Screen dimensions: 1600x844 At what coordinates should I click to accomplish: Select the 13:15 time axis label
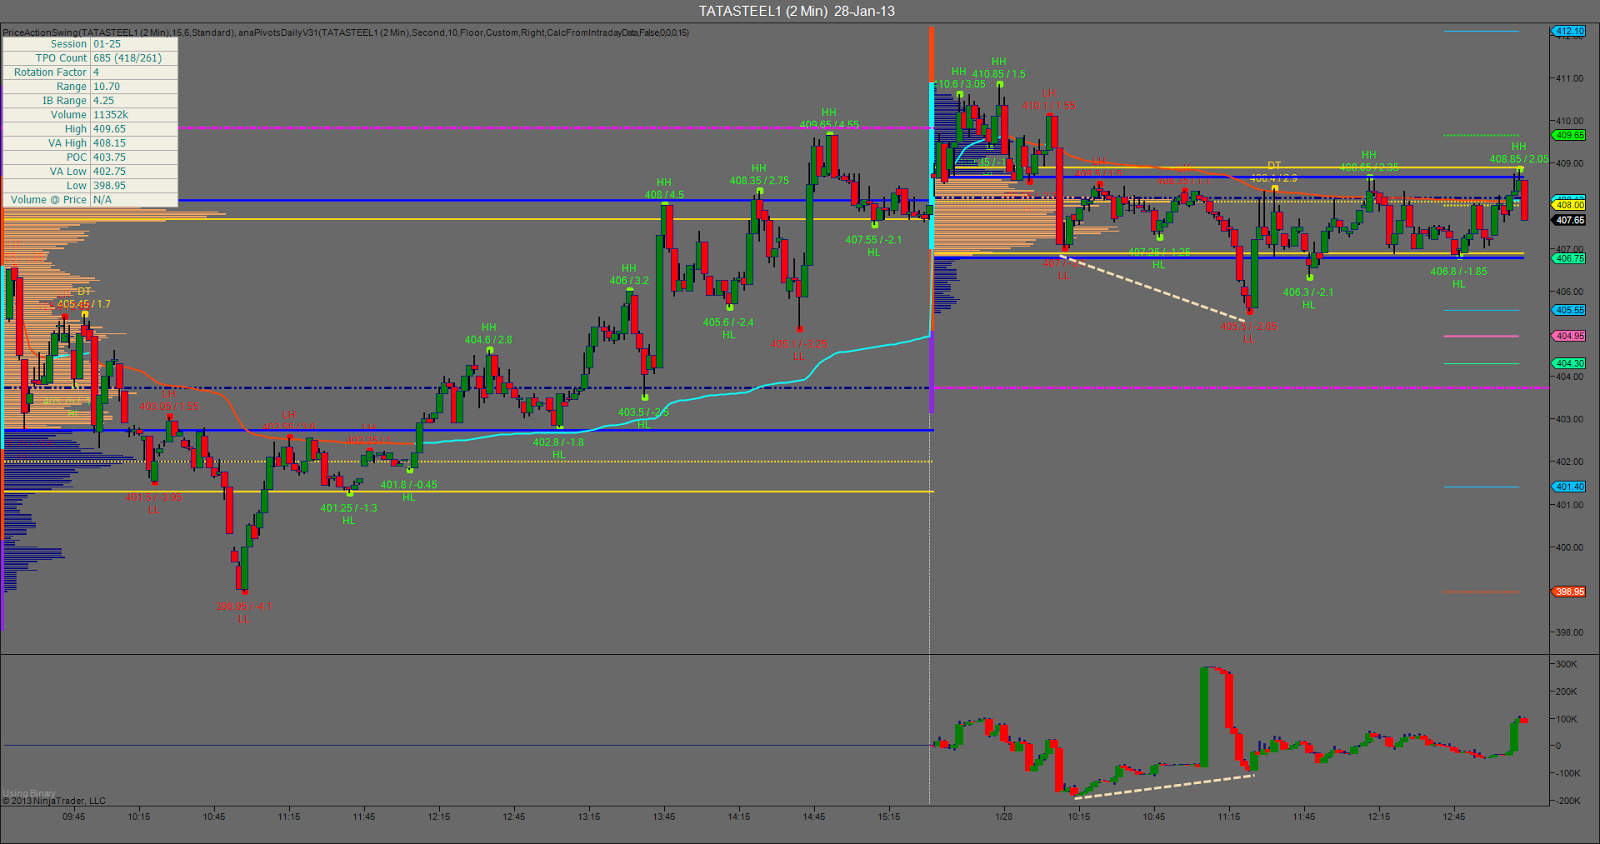coord(589,816)
